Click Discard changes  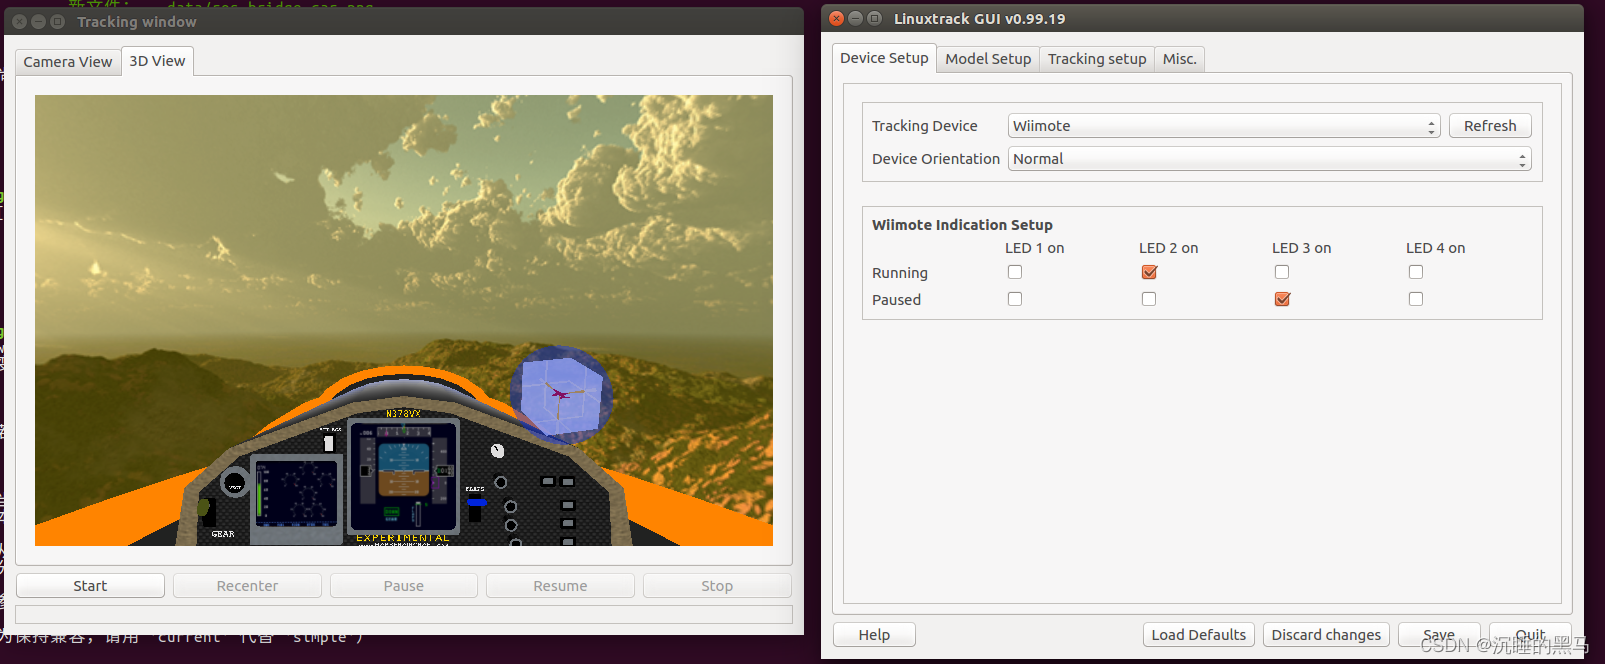point(1326,635)
